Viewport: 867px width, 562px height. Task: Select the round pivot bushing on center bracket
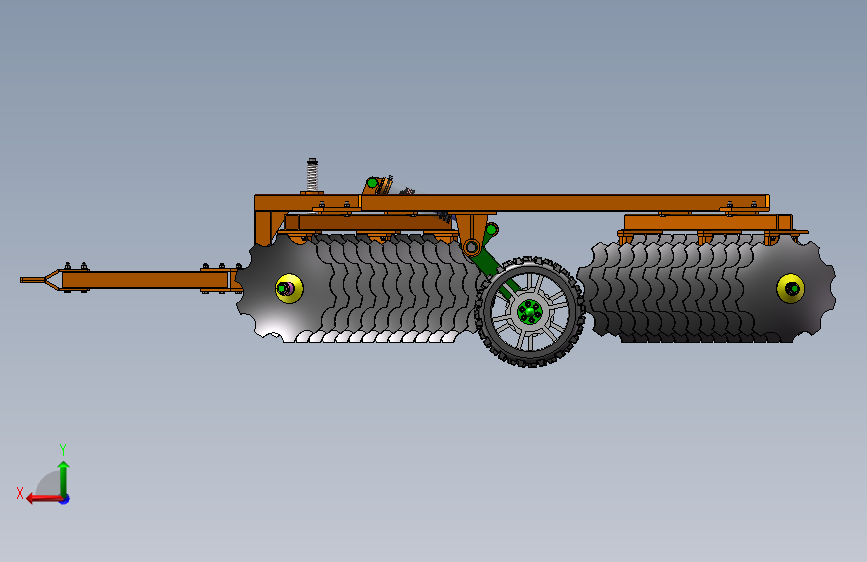[471, 247]
